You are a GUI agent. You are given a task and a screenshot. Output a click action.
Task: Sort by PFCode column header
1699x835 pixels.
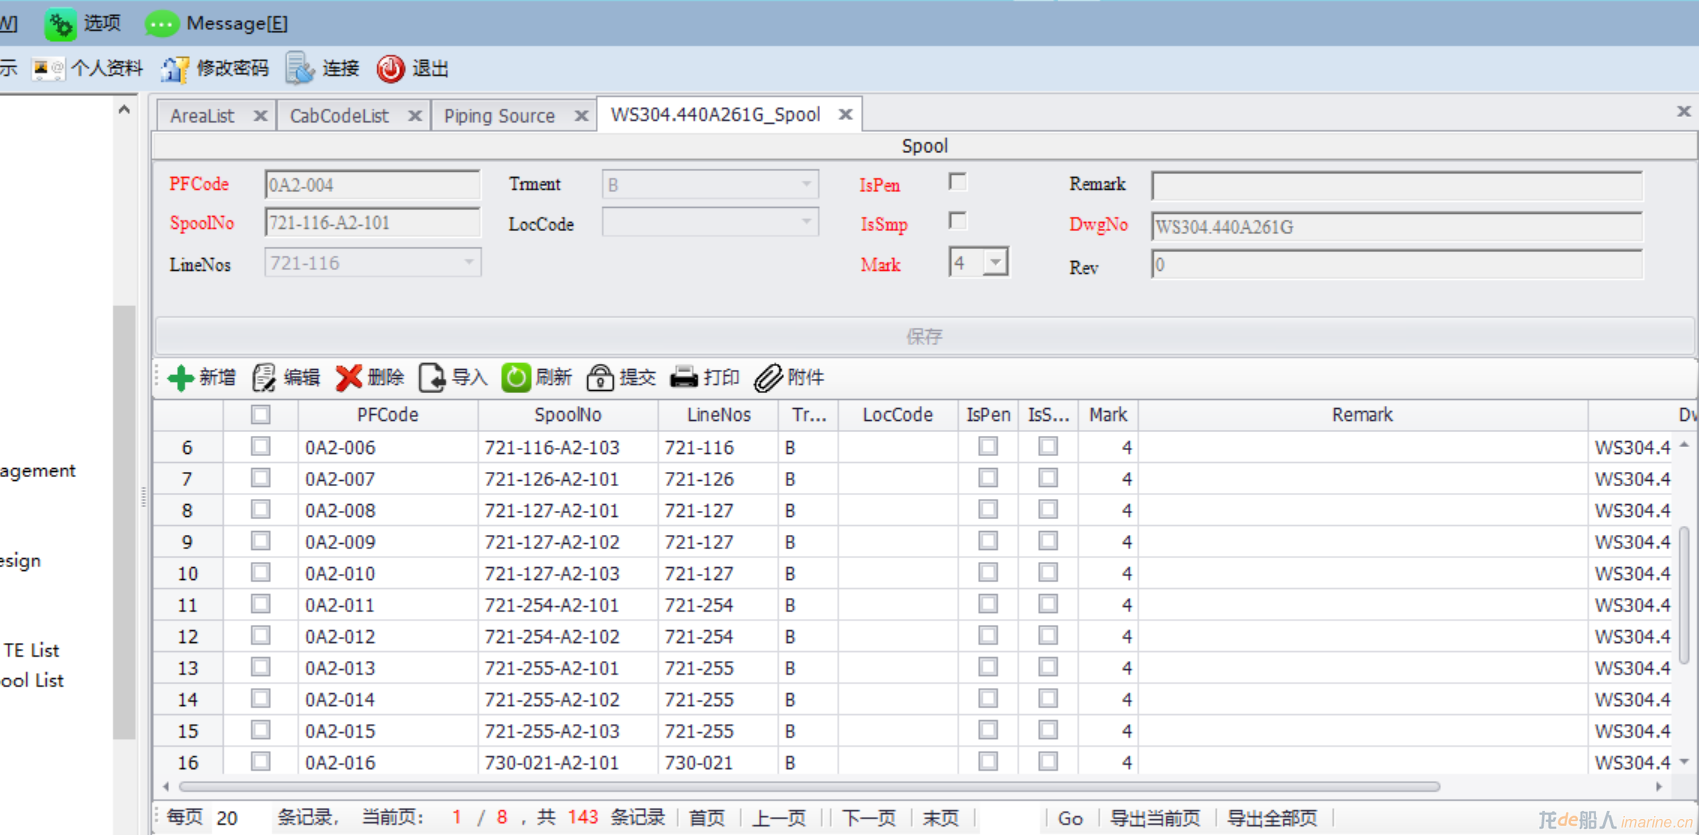388,415
